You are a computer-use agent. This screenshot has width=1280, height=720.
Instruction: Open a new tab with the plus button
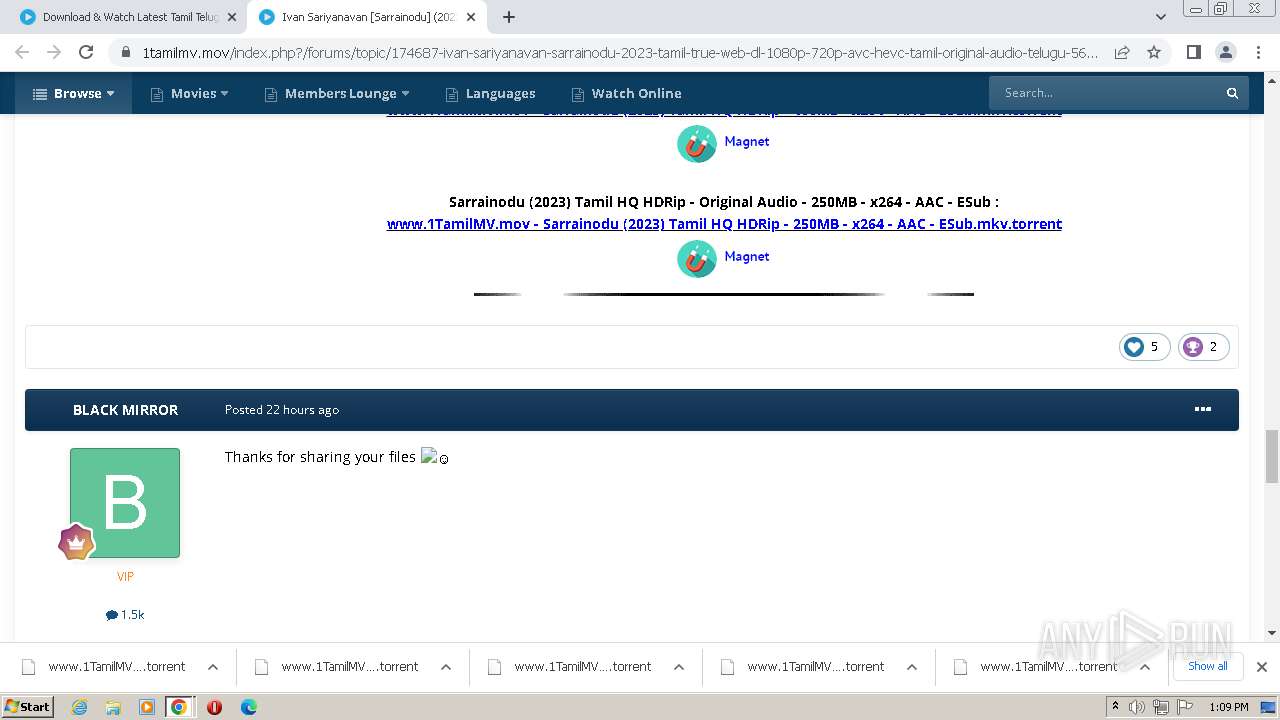pyautogui.click(x=509, y=17)
